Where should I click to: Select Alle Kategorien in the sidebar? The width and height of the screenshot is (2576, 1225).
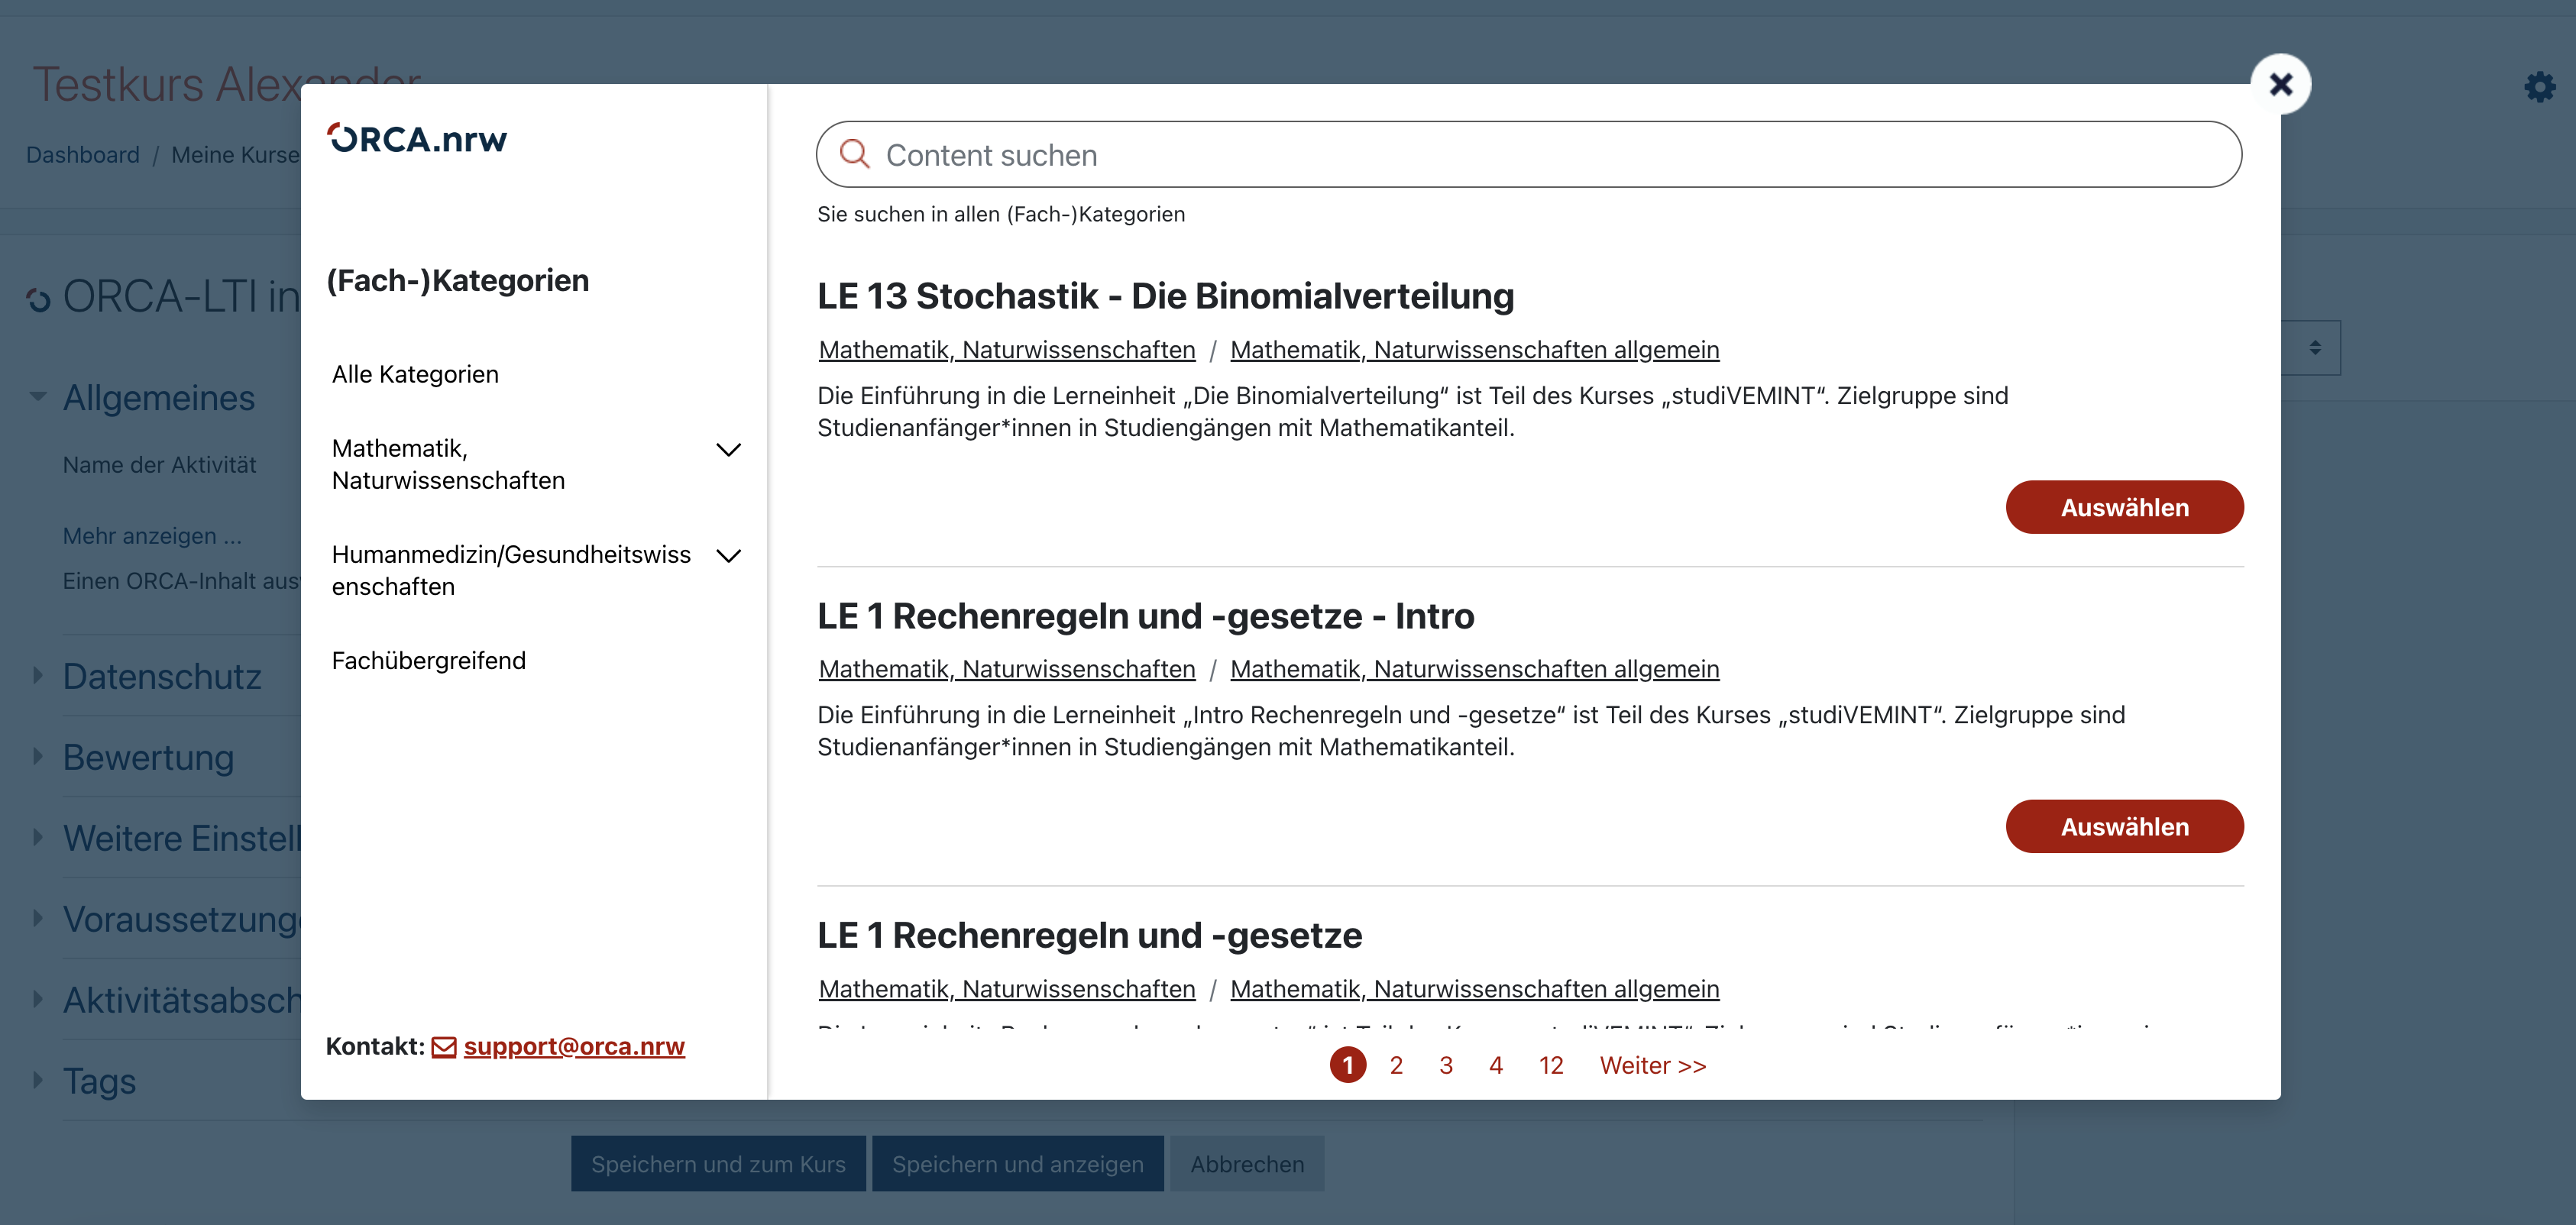click(415, 373)
